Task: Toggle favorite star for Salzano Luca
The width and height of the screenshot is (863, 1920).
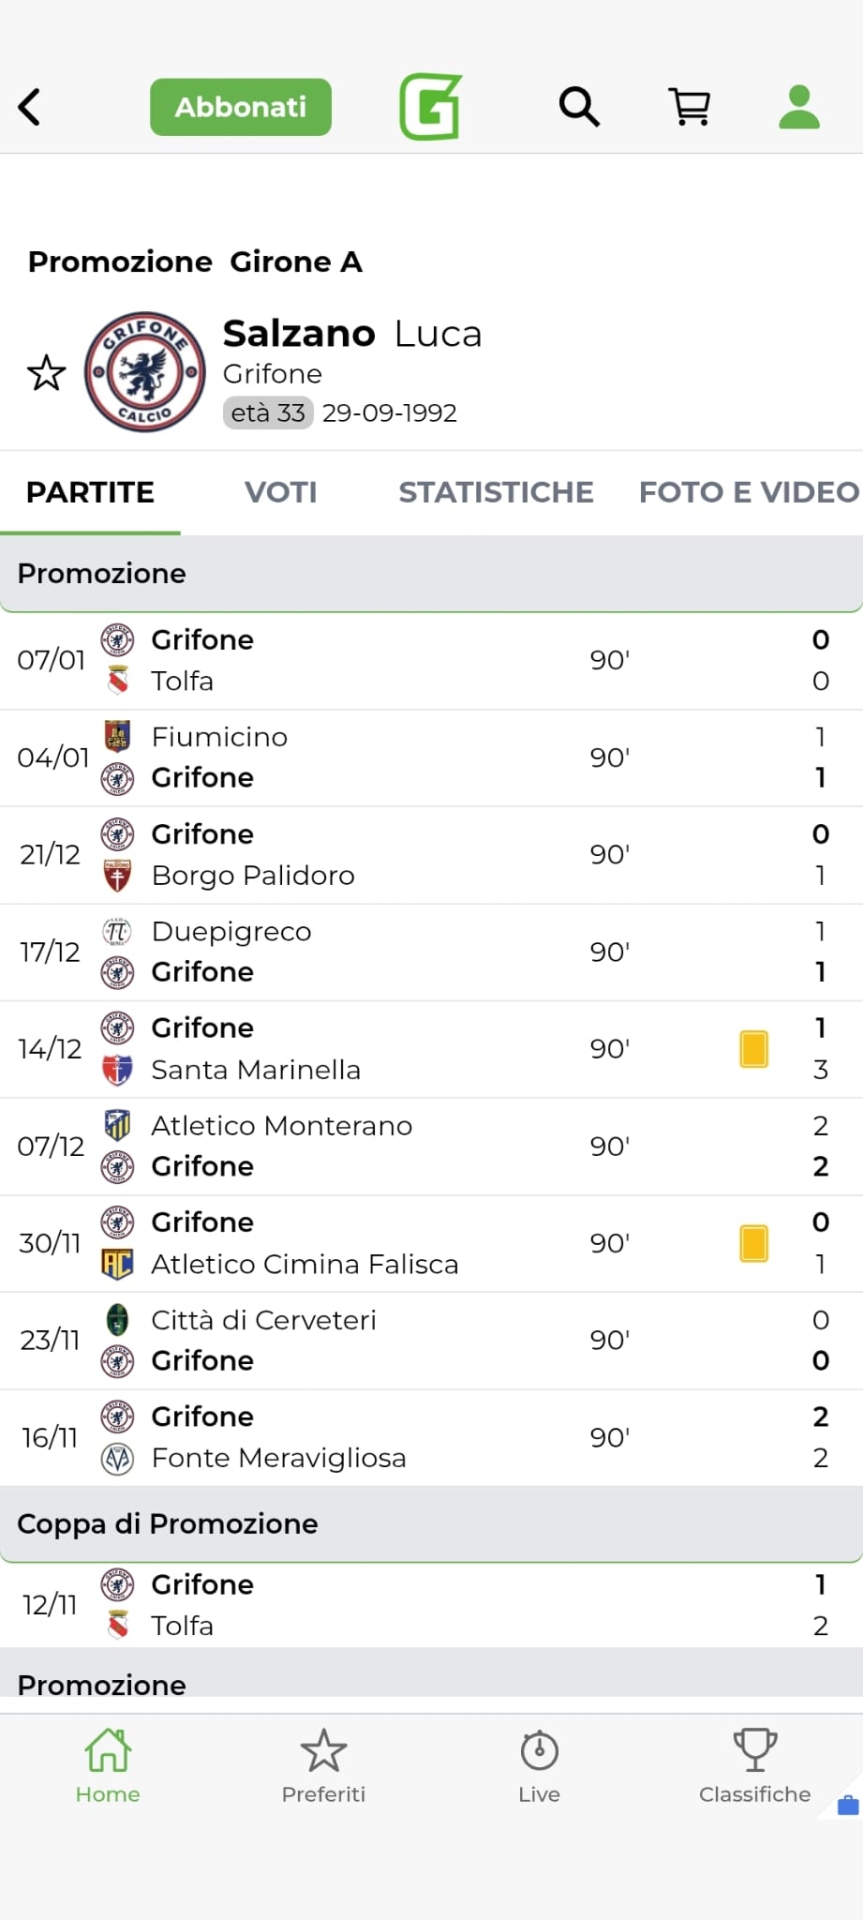Action: [46, 373]
